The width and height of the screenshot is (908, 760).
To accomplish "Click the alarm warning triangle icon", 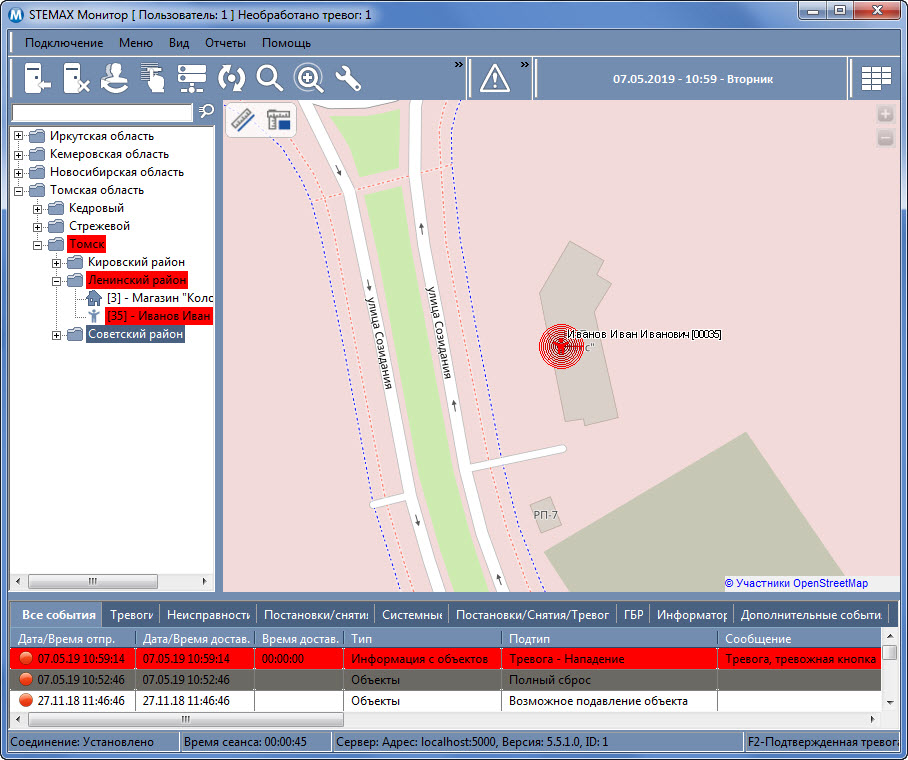I will [x=495, y=79].
